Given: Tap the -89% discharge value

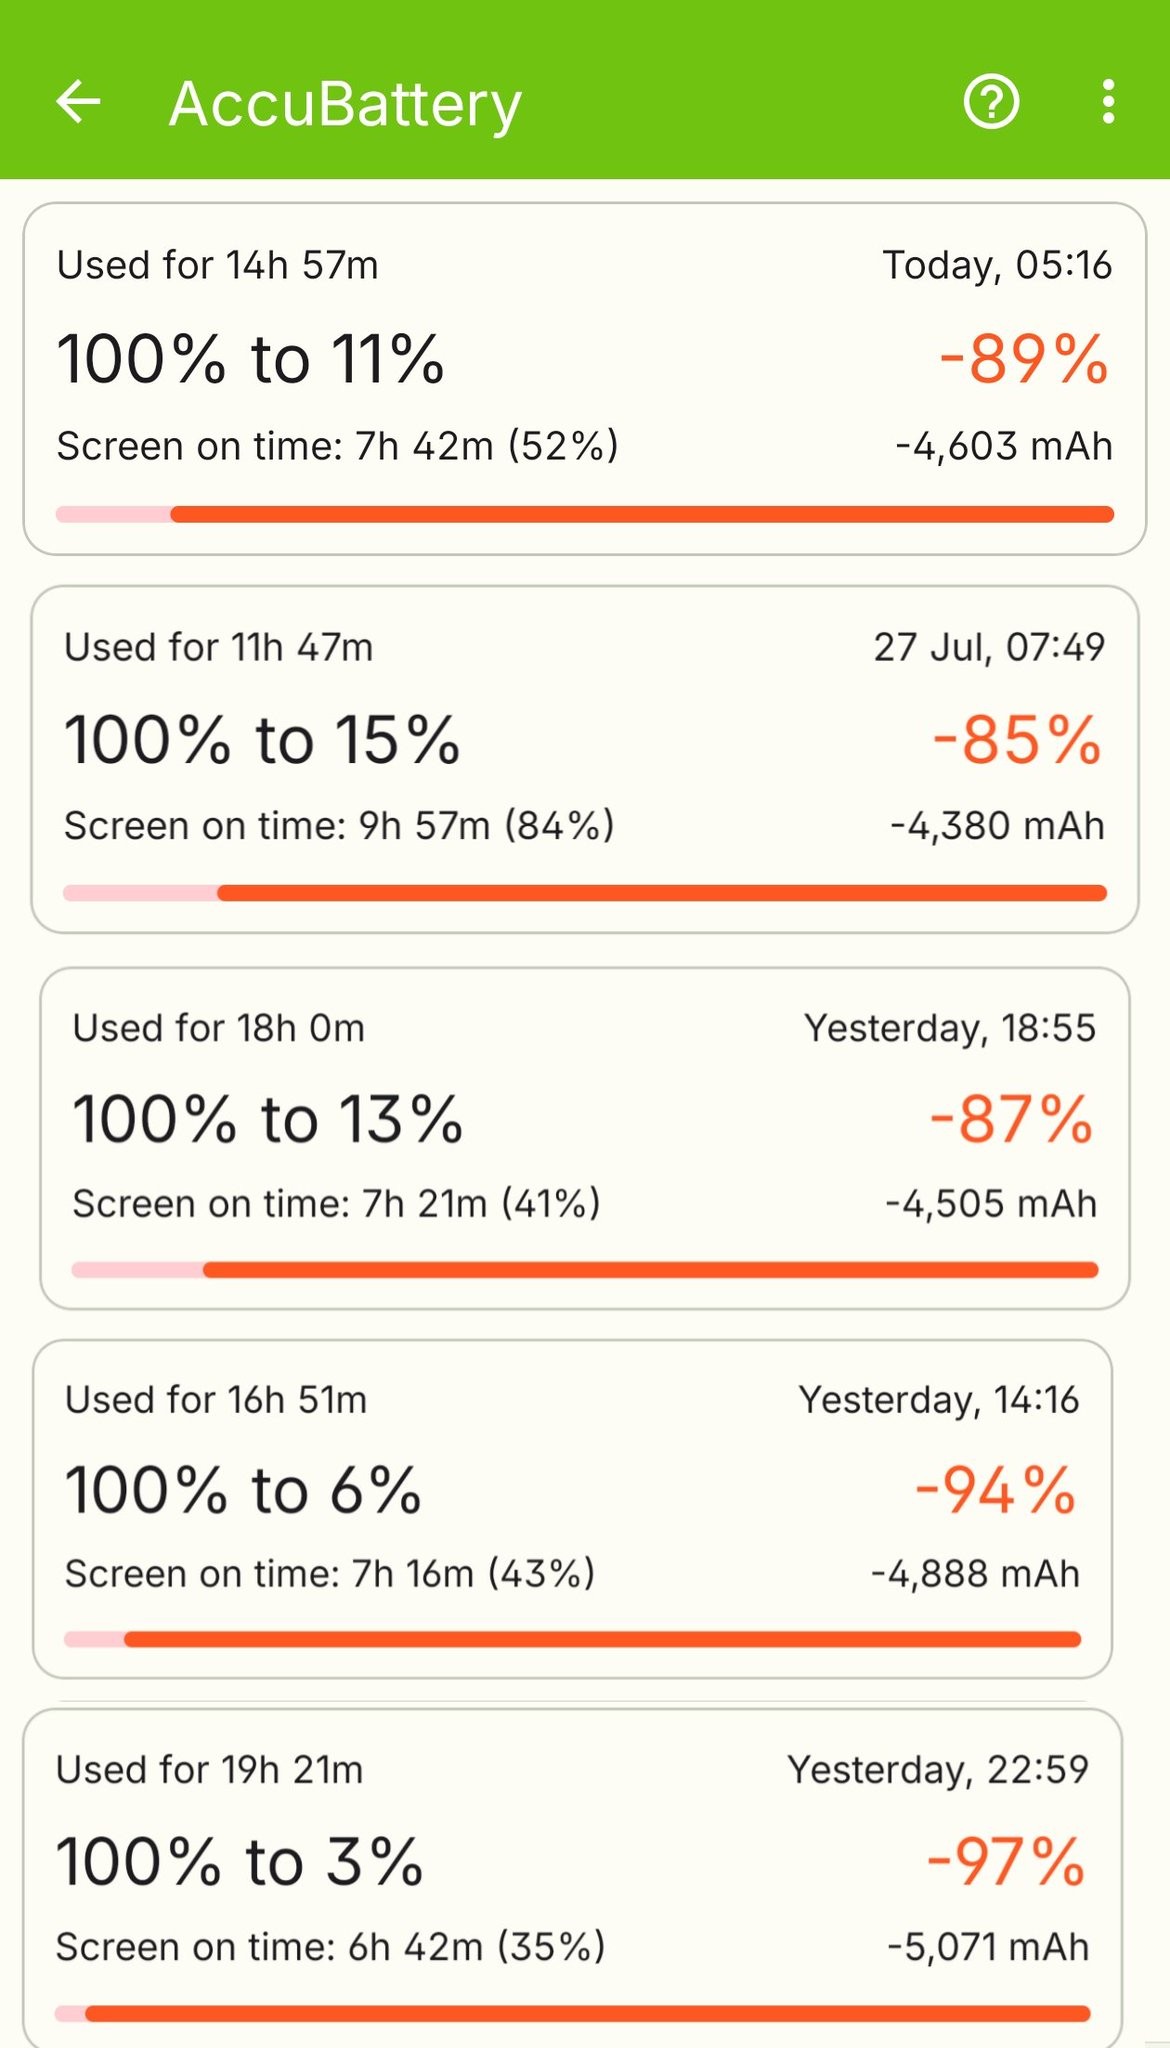Looking at the screenshot, I should point(1024,359).
